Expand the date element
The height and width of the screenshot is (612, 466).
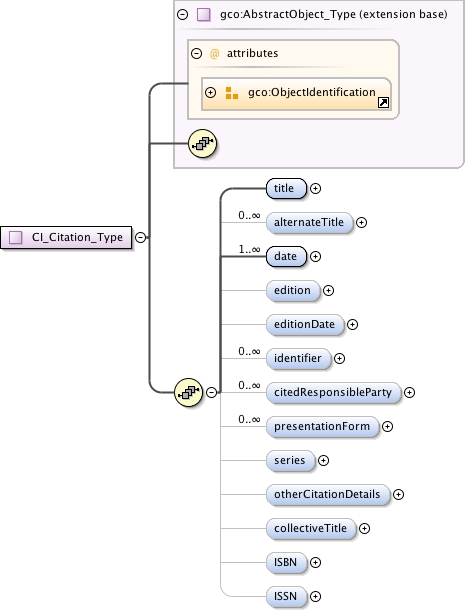pos(315,256)
